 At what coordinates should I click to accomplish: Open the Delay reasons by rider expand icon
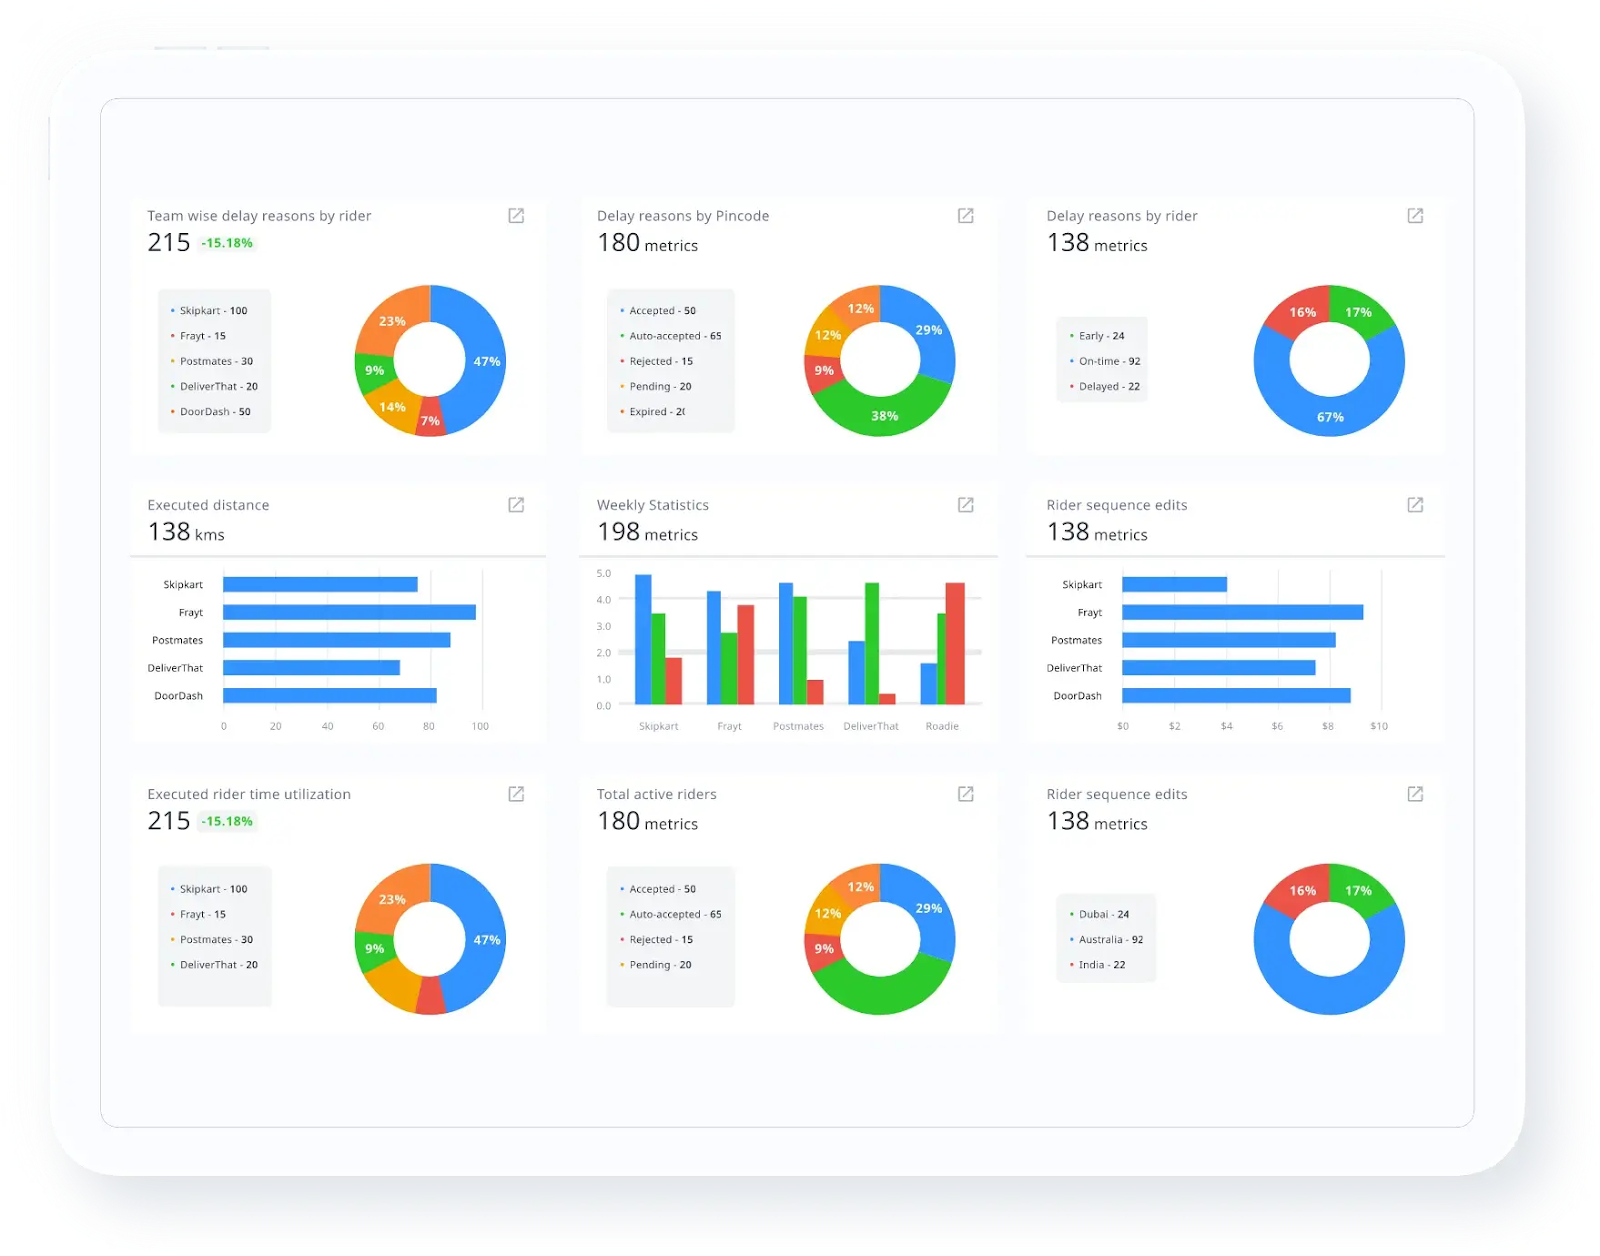tap(1414, 215)
